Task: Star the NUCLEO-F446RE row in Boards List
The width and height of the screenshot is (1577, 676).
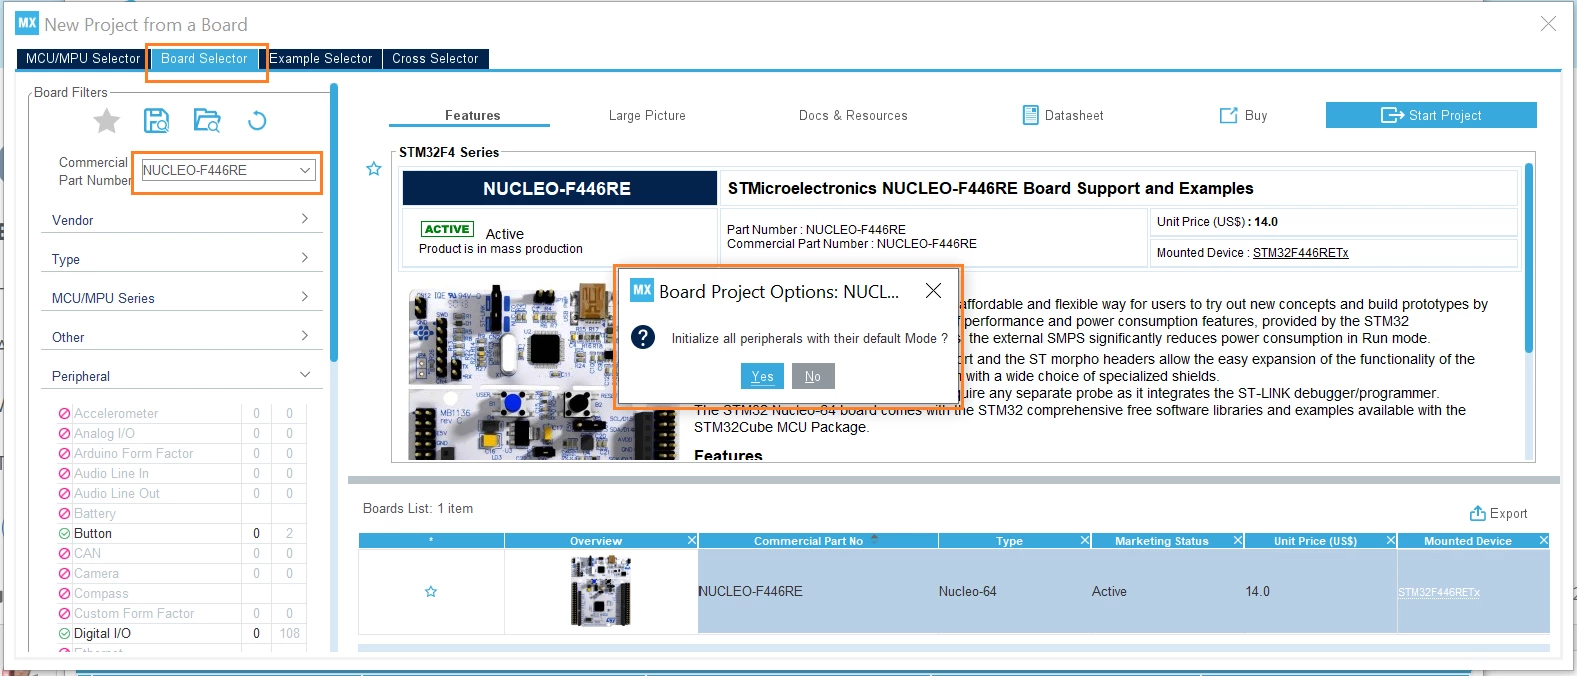Action: [x=431, y=592]
